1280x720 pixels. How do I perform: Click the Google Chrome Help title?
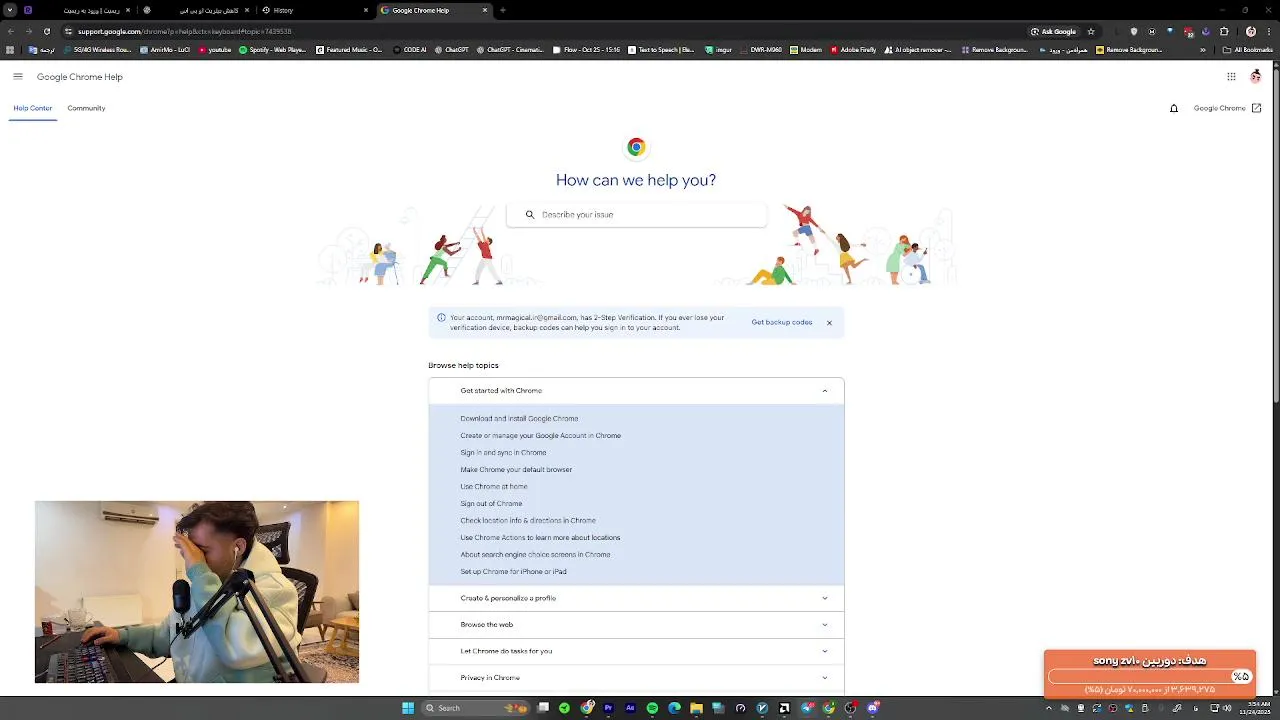80,77
